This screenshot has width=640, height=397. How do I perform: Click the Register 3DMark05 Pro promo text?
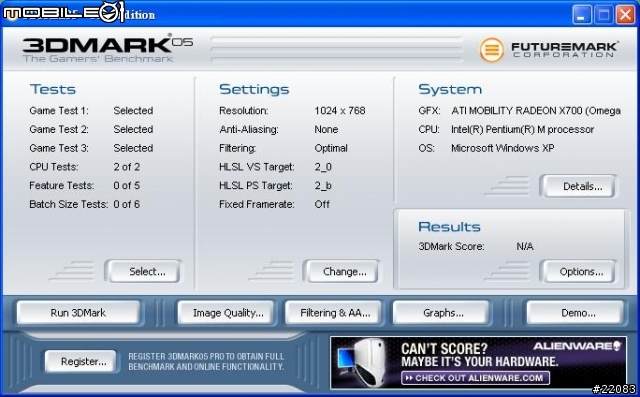tap(206, 362)
